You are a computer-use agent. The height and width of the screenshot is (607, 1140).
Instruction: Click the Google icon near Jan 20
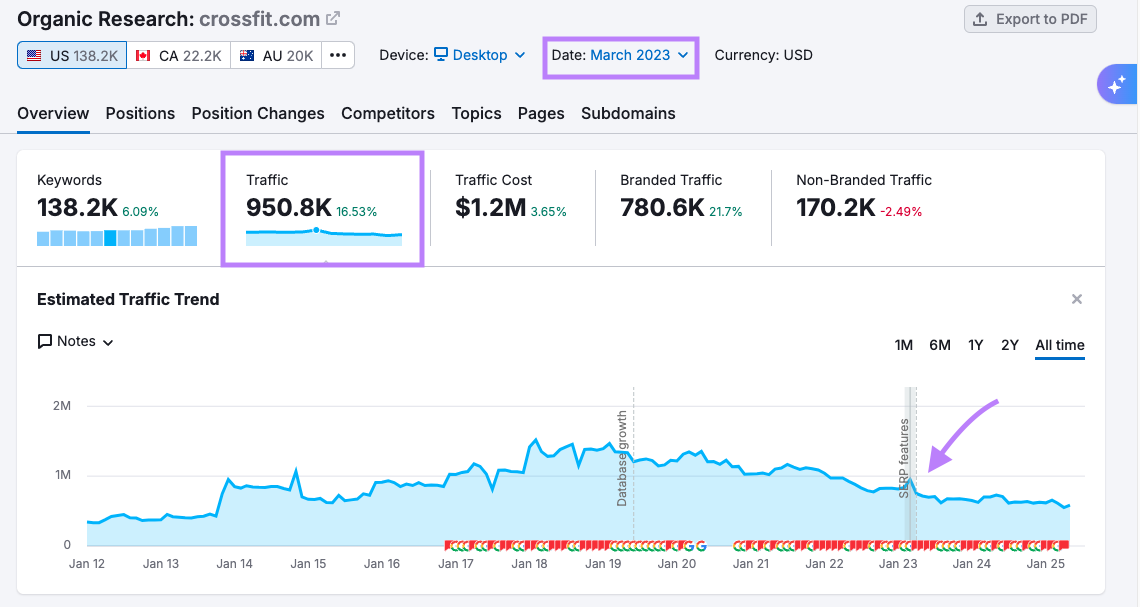click(700, 545)
